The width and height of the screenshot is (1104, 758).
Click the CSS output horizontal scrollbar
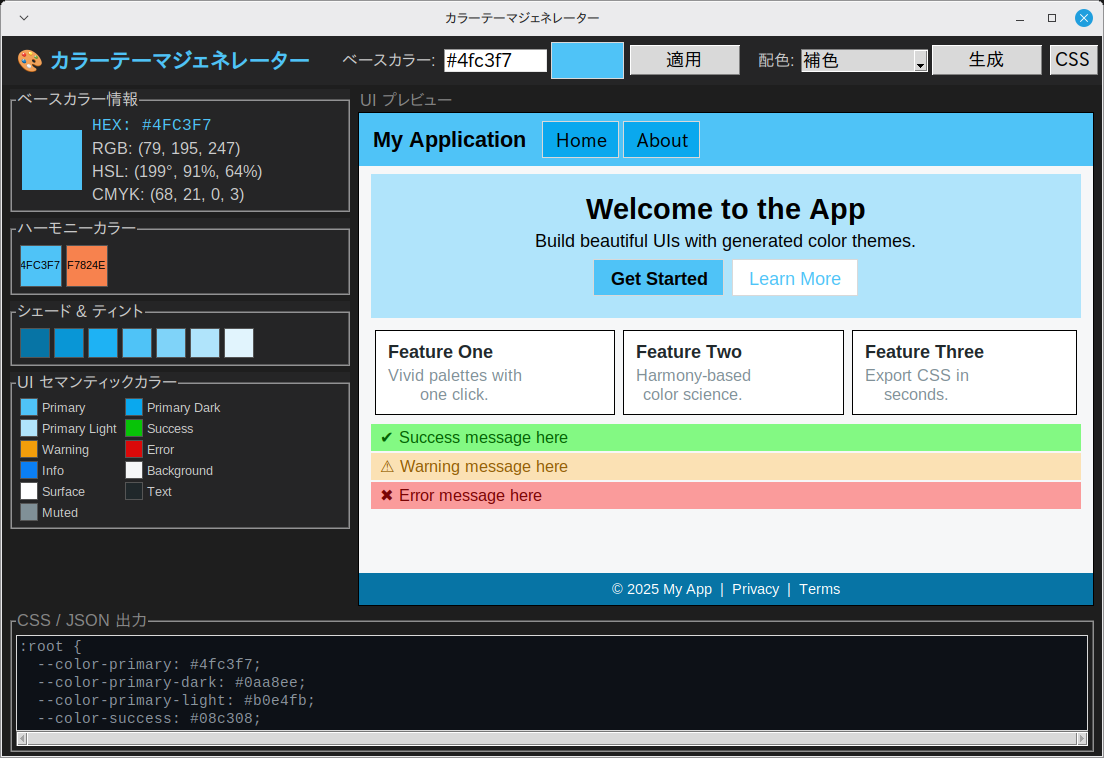[x=552, y=738]
